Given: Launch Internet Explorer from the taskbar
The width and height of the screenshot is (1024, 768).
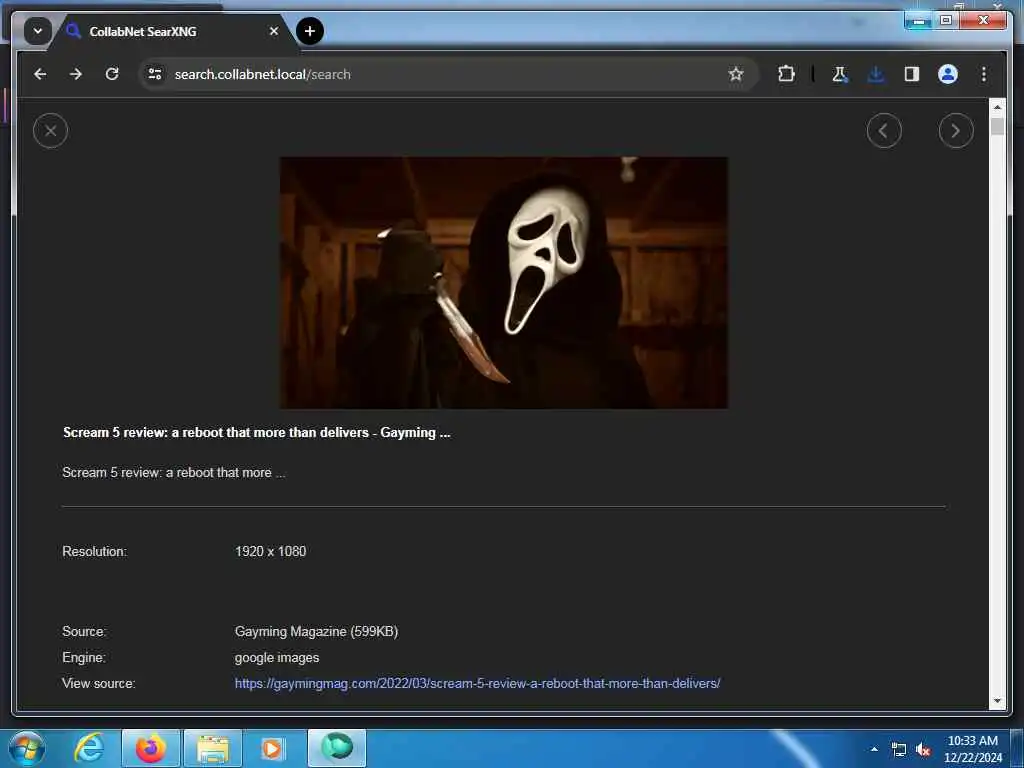Looking at the screenshot, I should point(89,748).
